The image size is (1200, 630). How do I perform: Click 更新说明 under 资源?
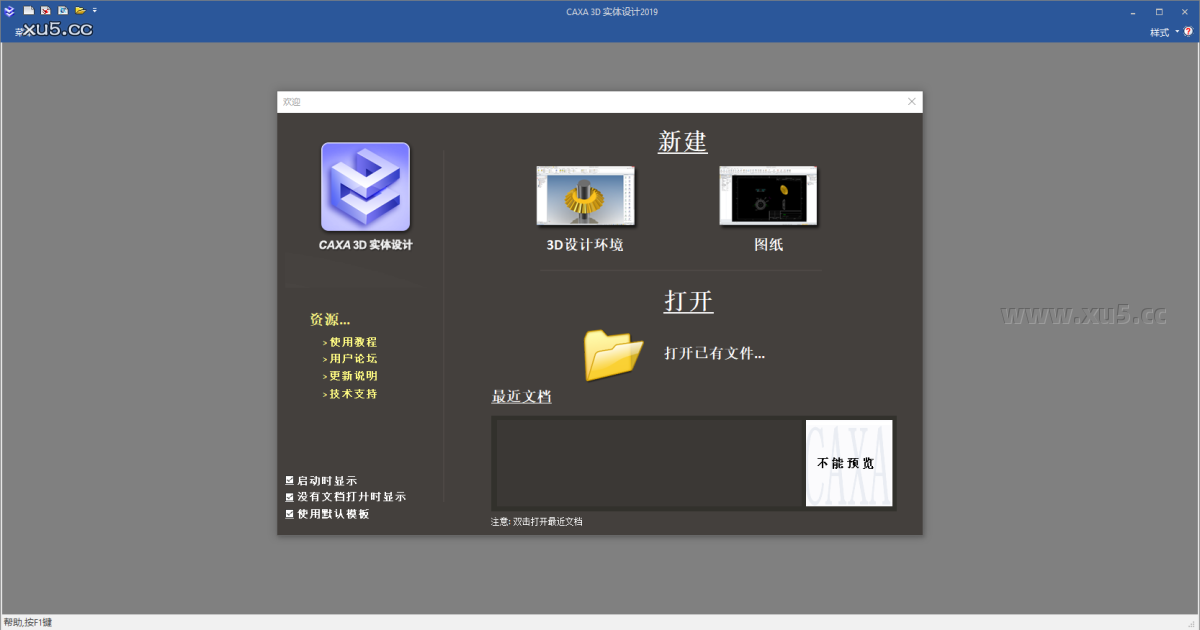(x=352, y=376)
